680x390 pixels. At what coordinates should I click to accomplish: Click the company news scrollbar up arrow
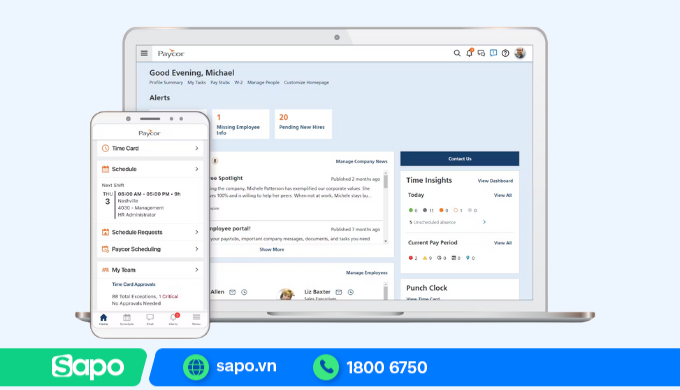coord(386,173)
